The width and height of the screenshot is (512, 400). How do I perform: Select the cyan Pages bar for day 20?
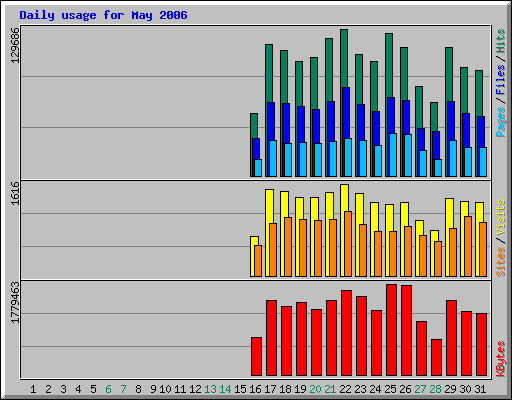pyautogui.click(x=318, y=160)
